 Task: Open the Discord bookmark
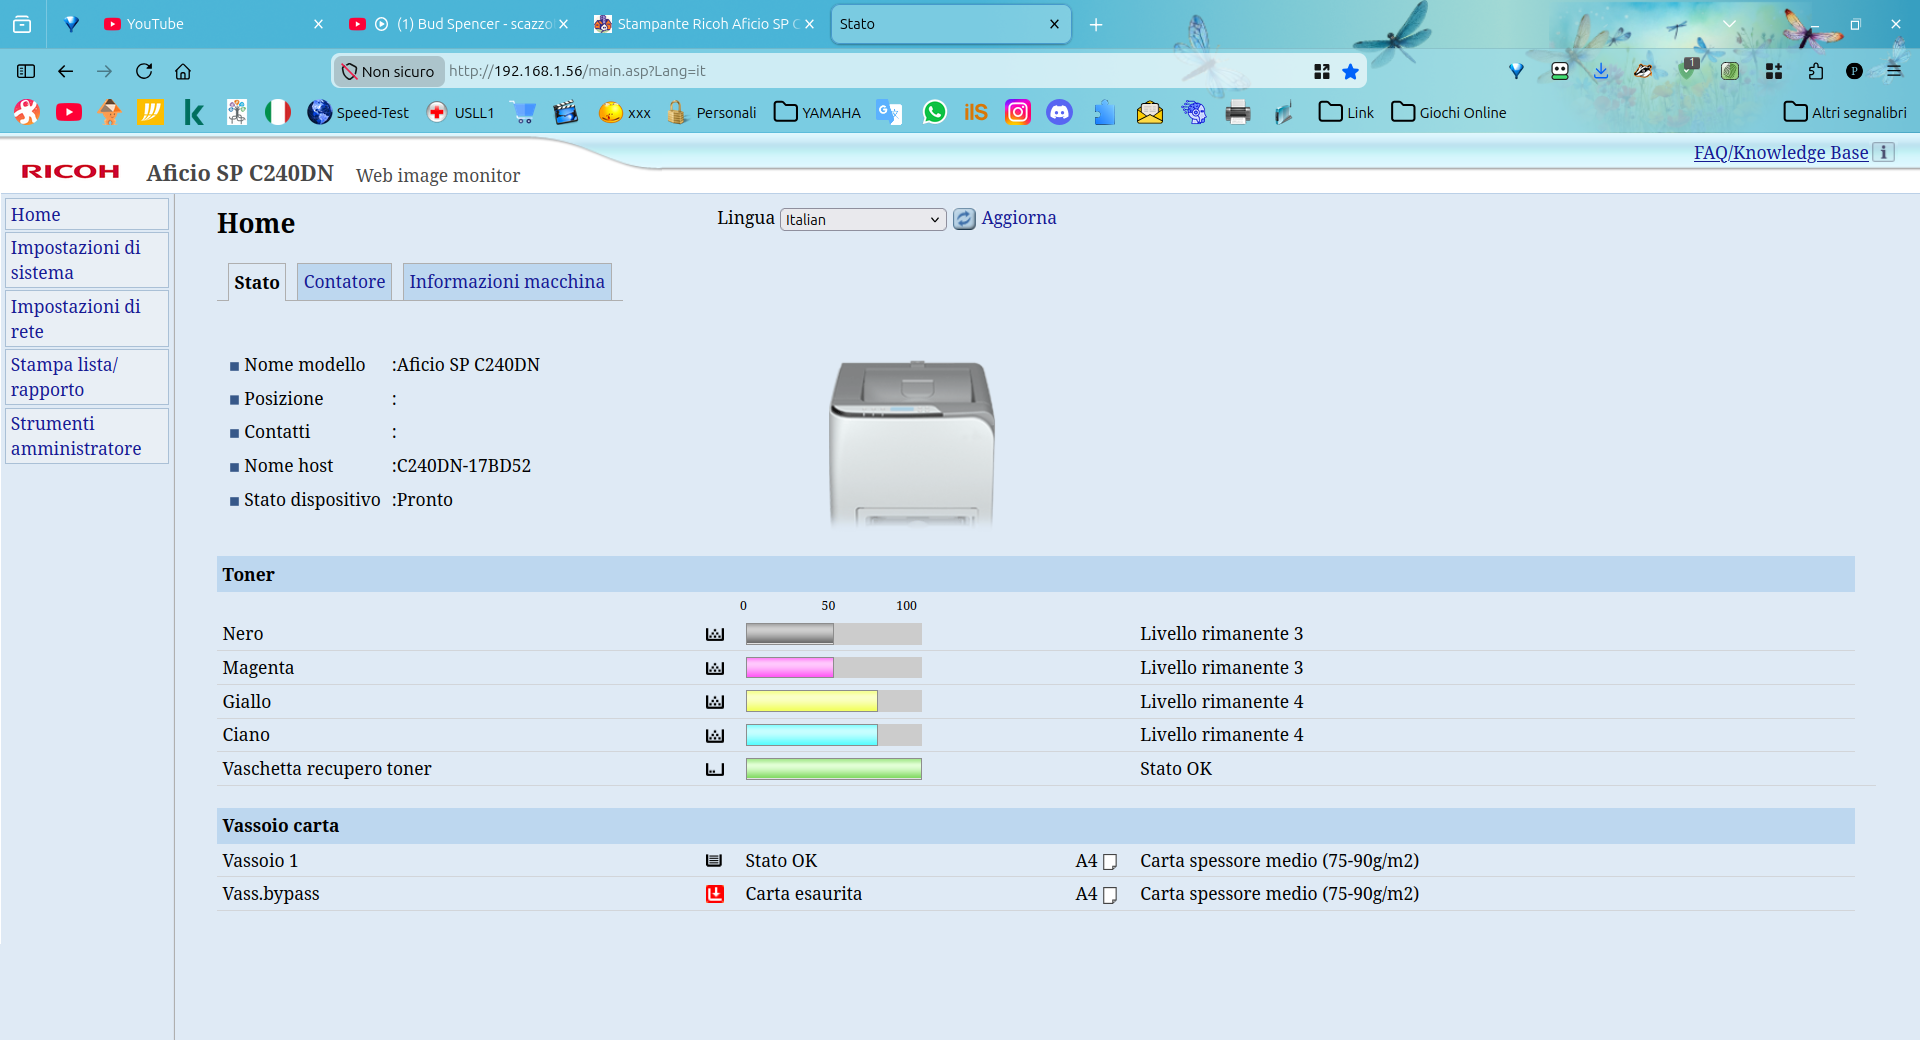[1059, 112]
